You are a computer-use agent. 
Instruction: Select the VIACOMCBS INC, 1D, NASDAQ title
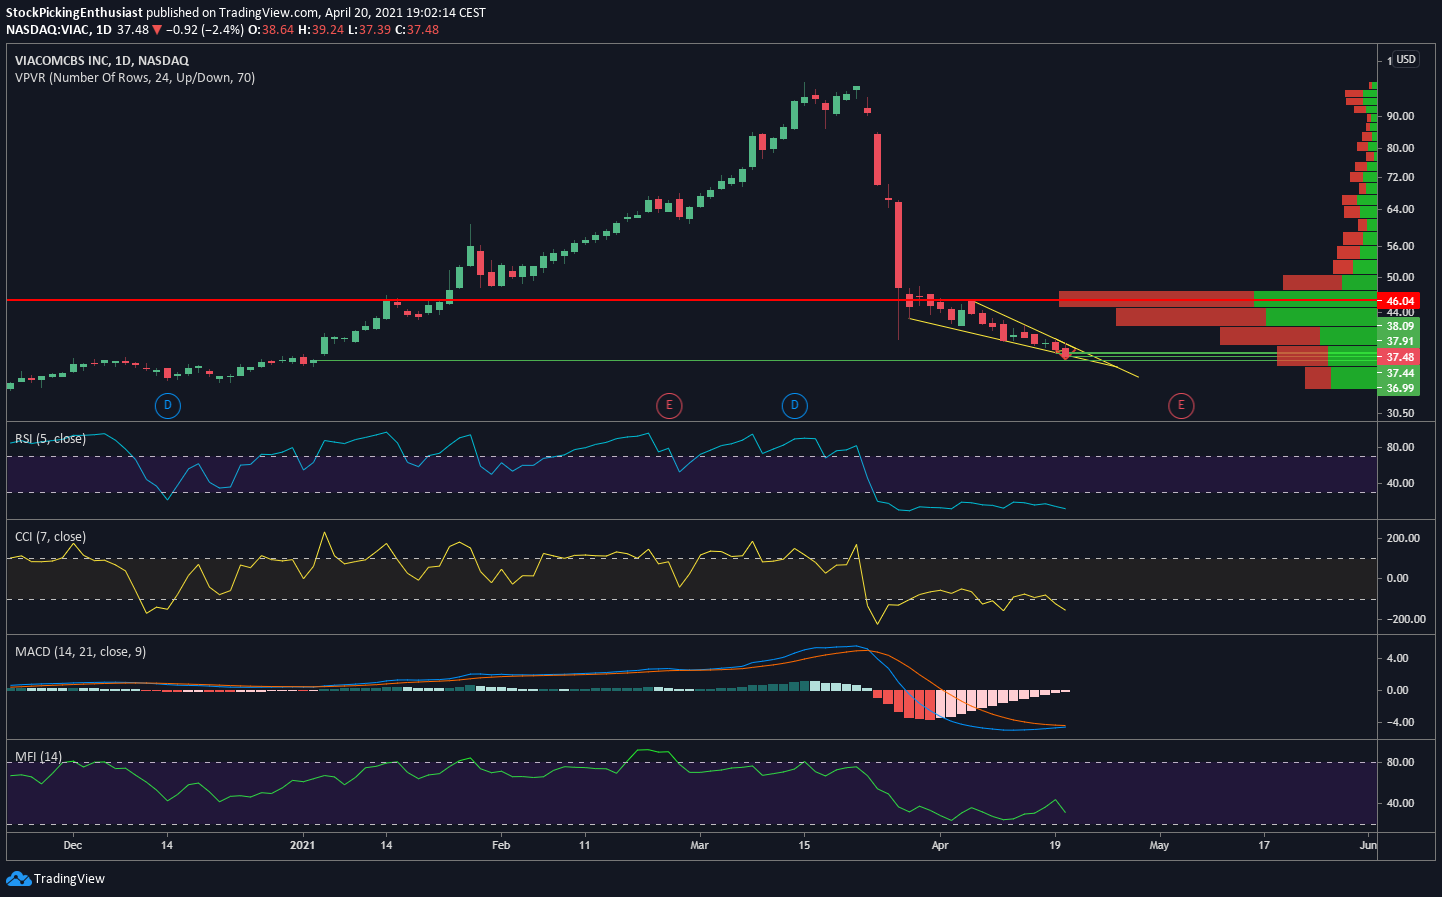[102, 61]
